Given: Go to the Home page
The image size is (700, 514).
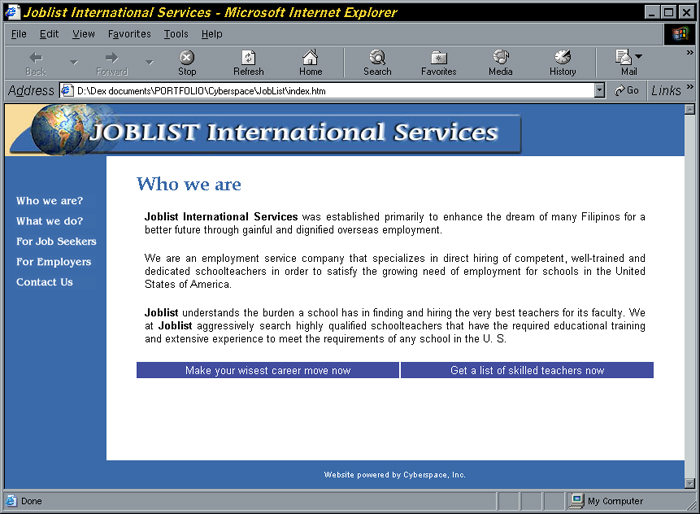Looking at the screenshot, I should pyautogui.click(x=310, y=63).
